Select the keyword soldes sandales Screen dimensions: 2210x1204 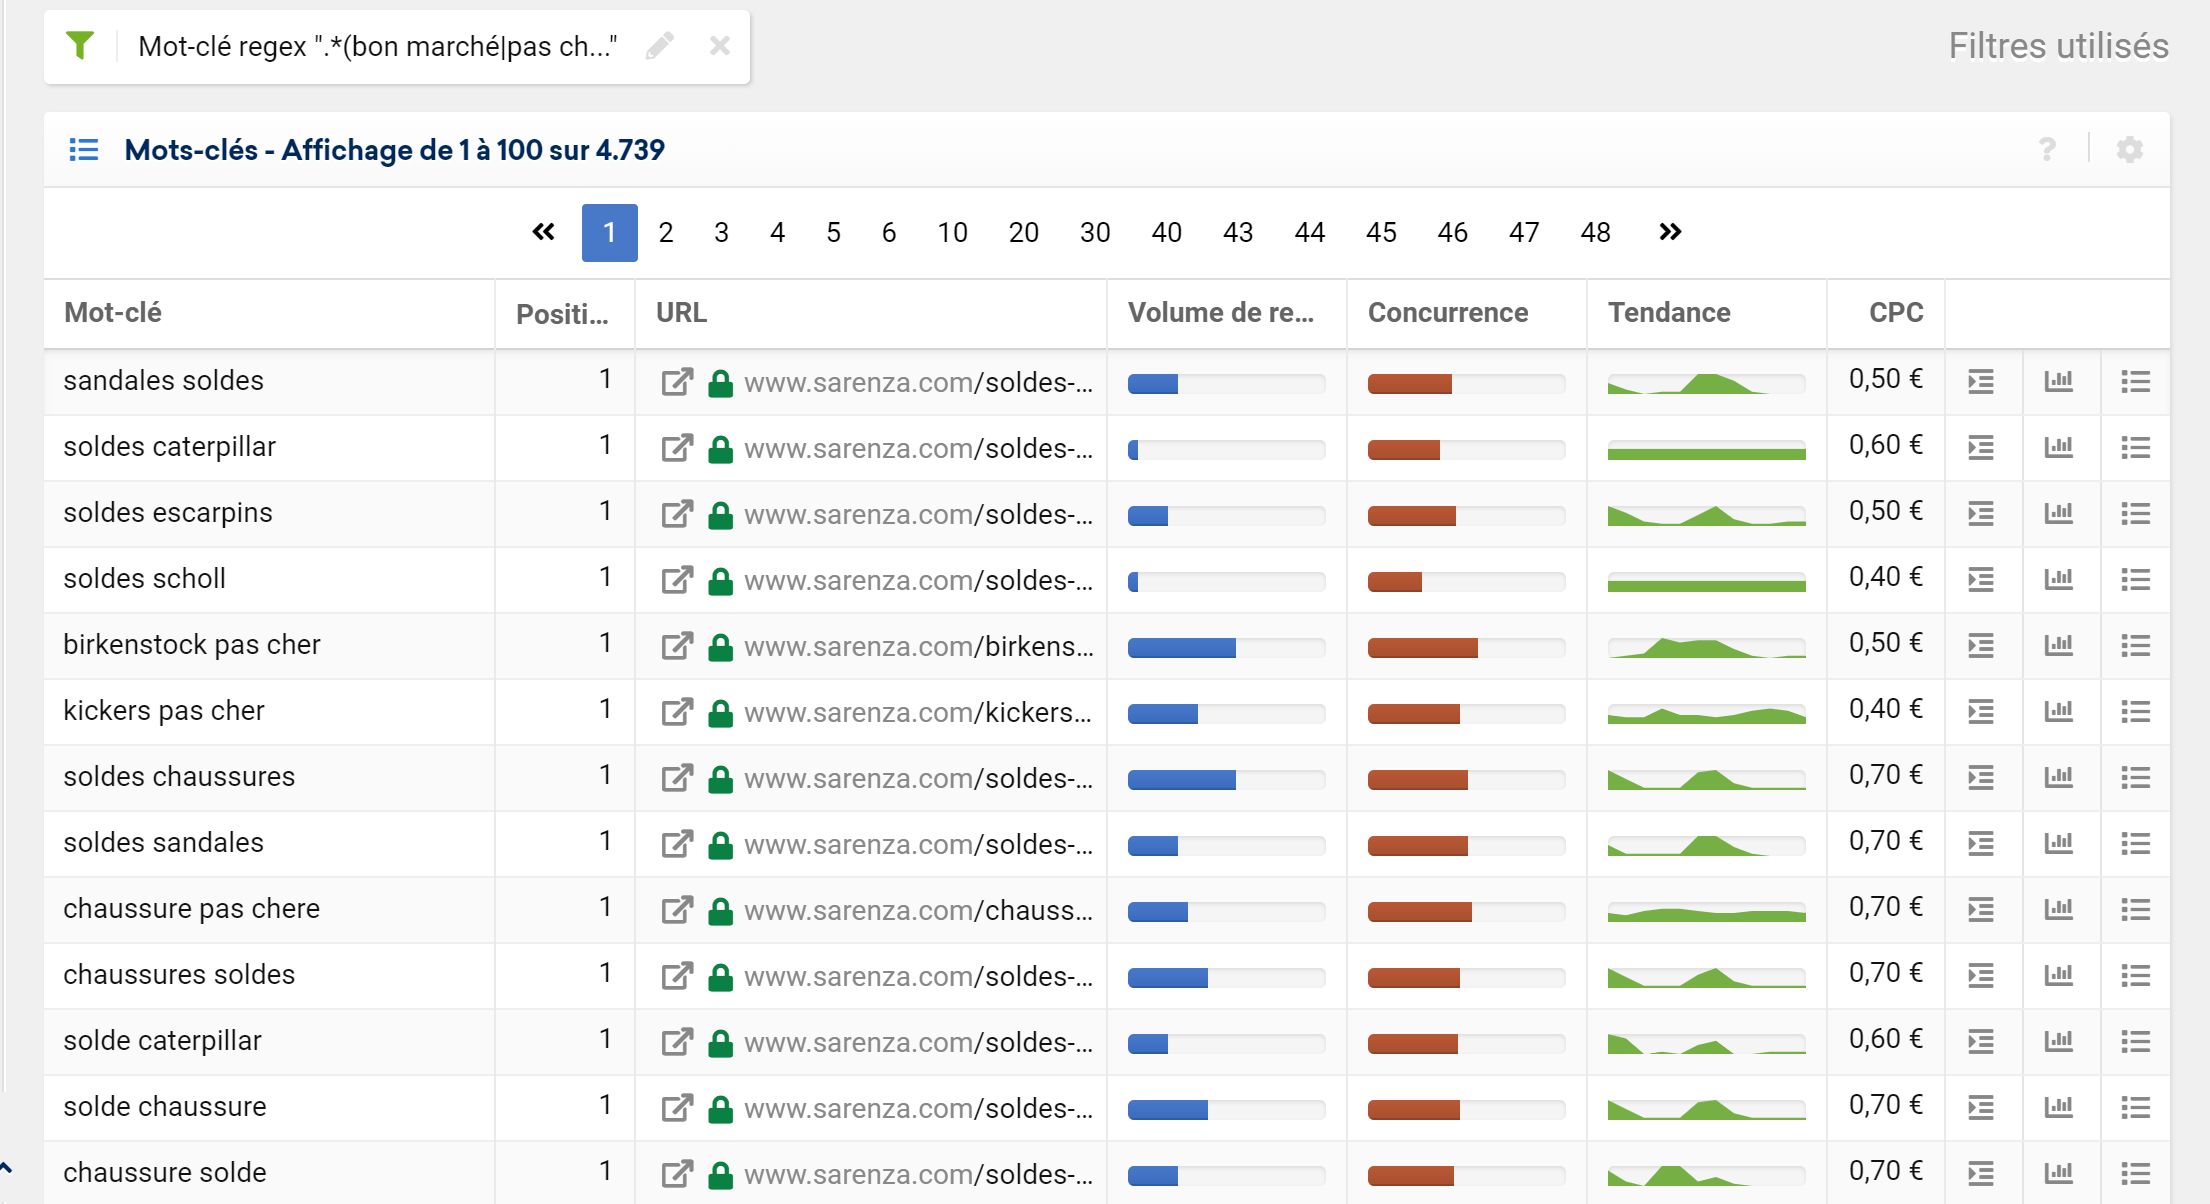point(163,843)
